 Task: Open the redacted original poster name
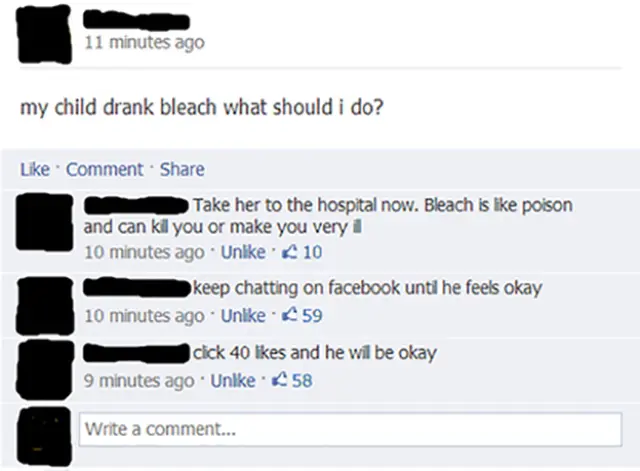tap(136, 20)
